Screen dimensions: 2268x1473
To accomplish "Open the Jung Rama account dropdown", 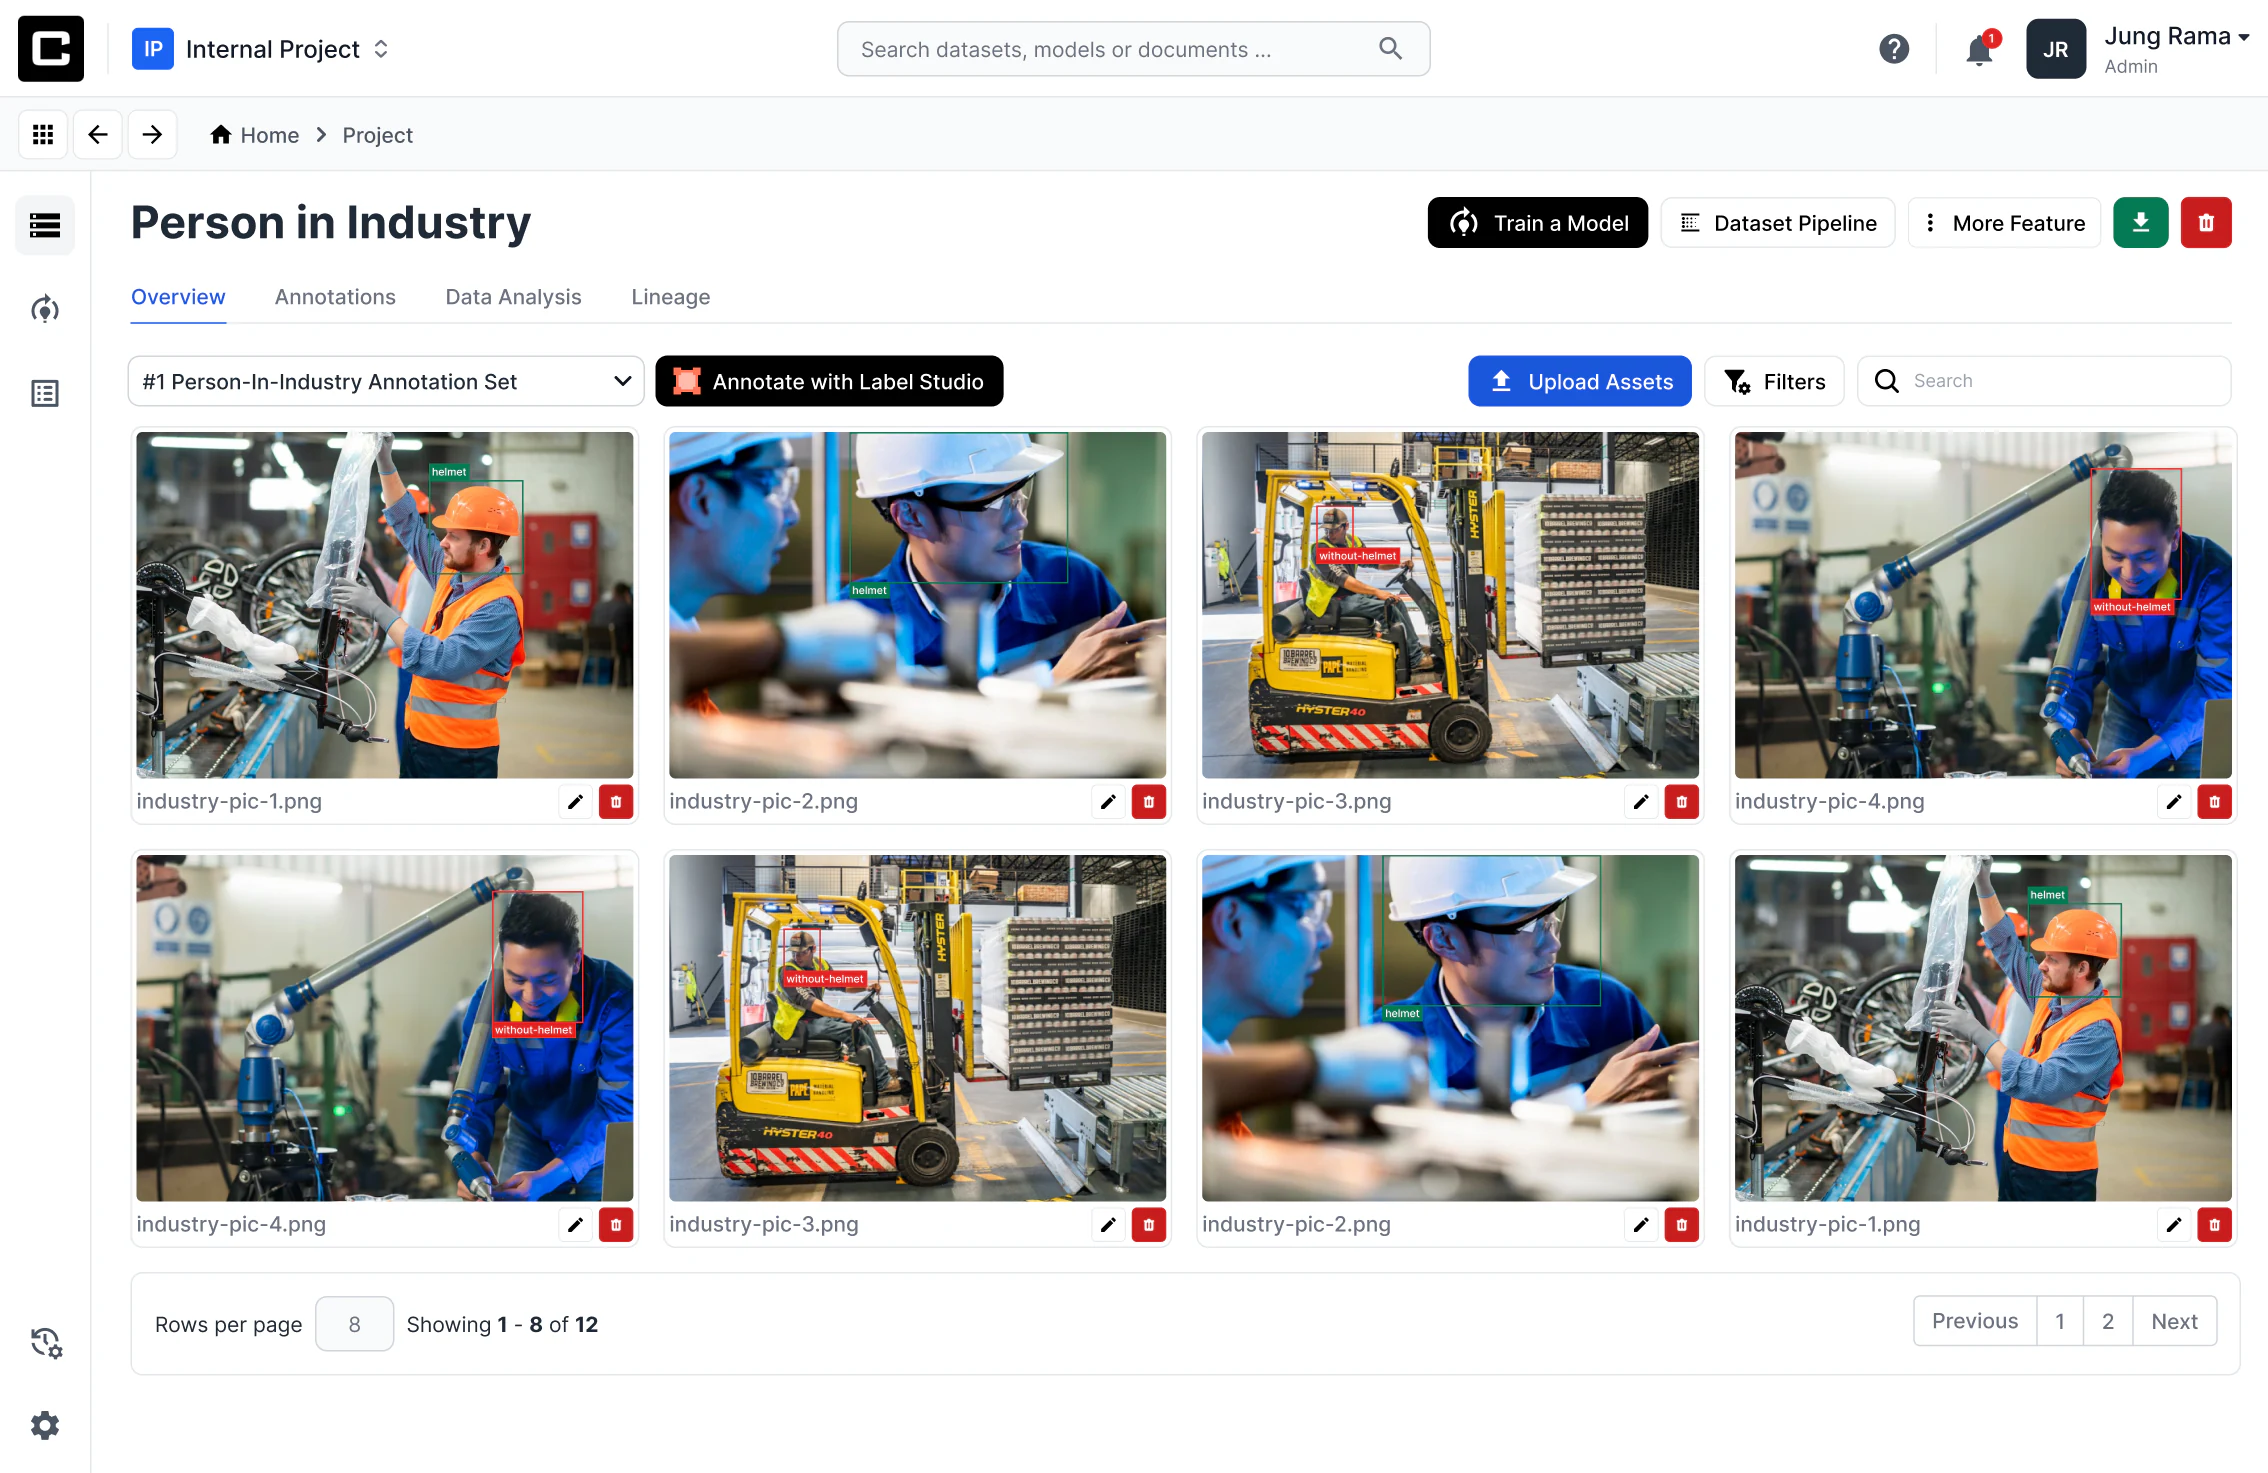I will coord(2176,49).
